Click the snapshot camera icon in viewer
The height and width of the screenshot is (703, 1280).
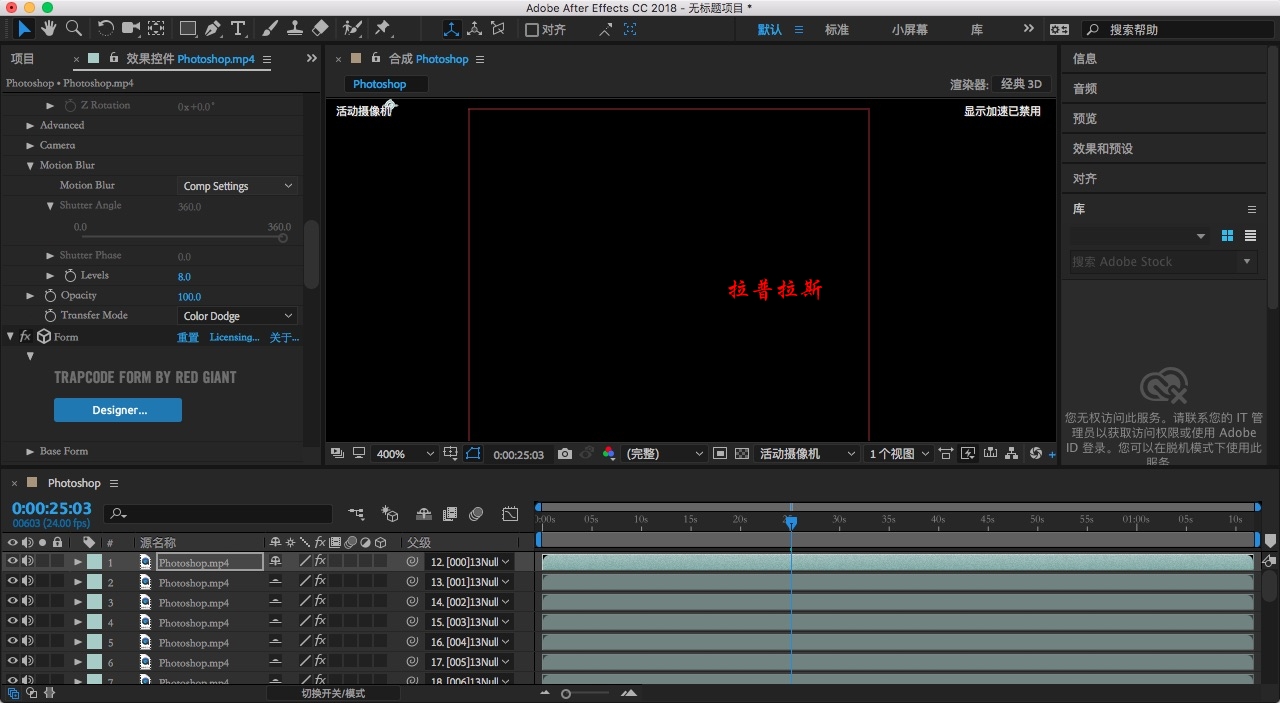click(x=565, y=454)
